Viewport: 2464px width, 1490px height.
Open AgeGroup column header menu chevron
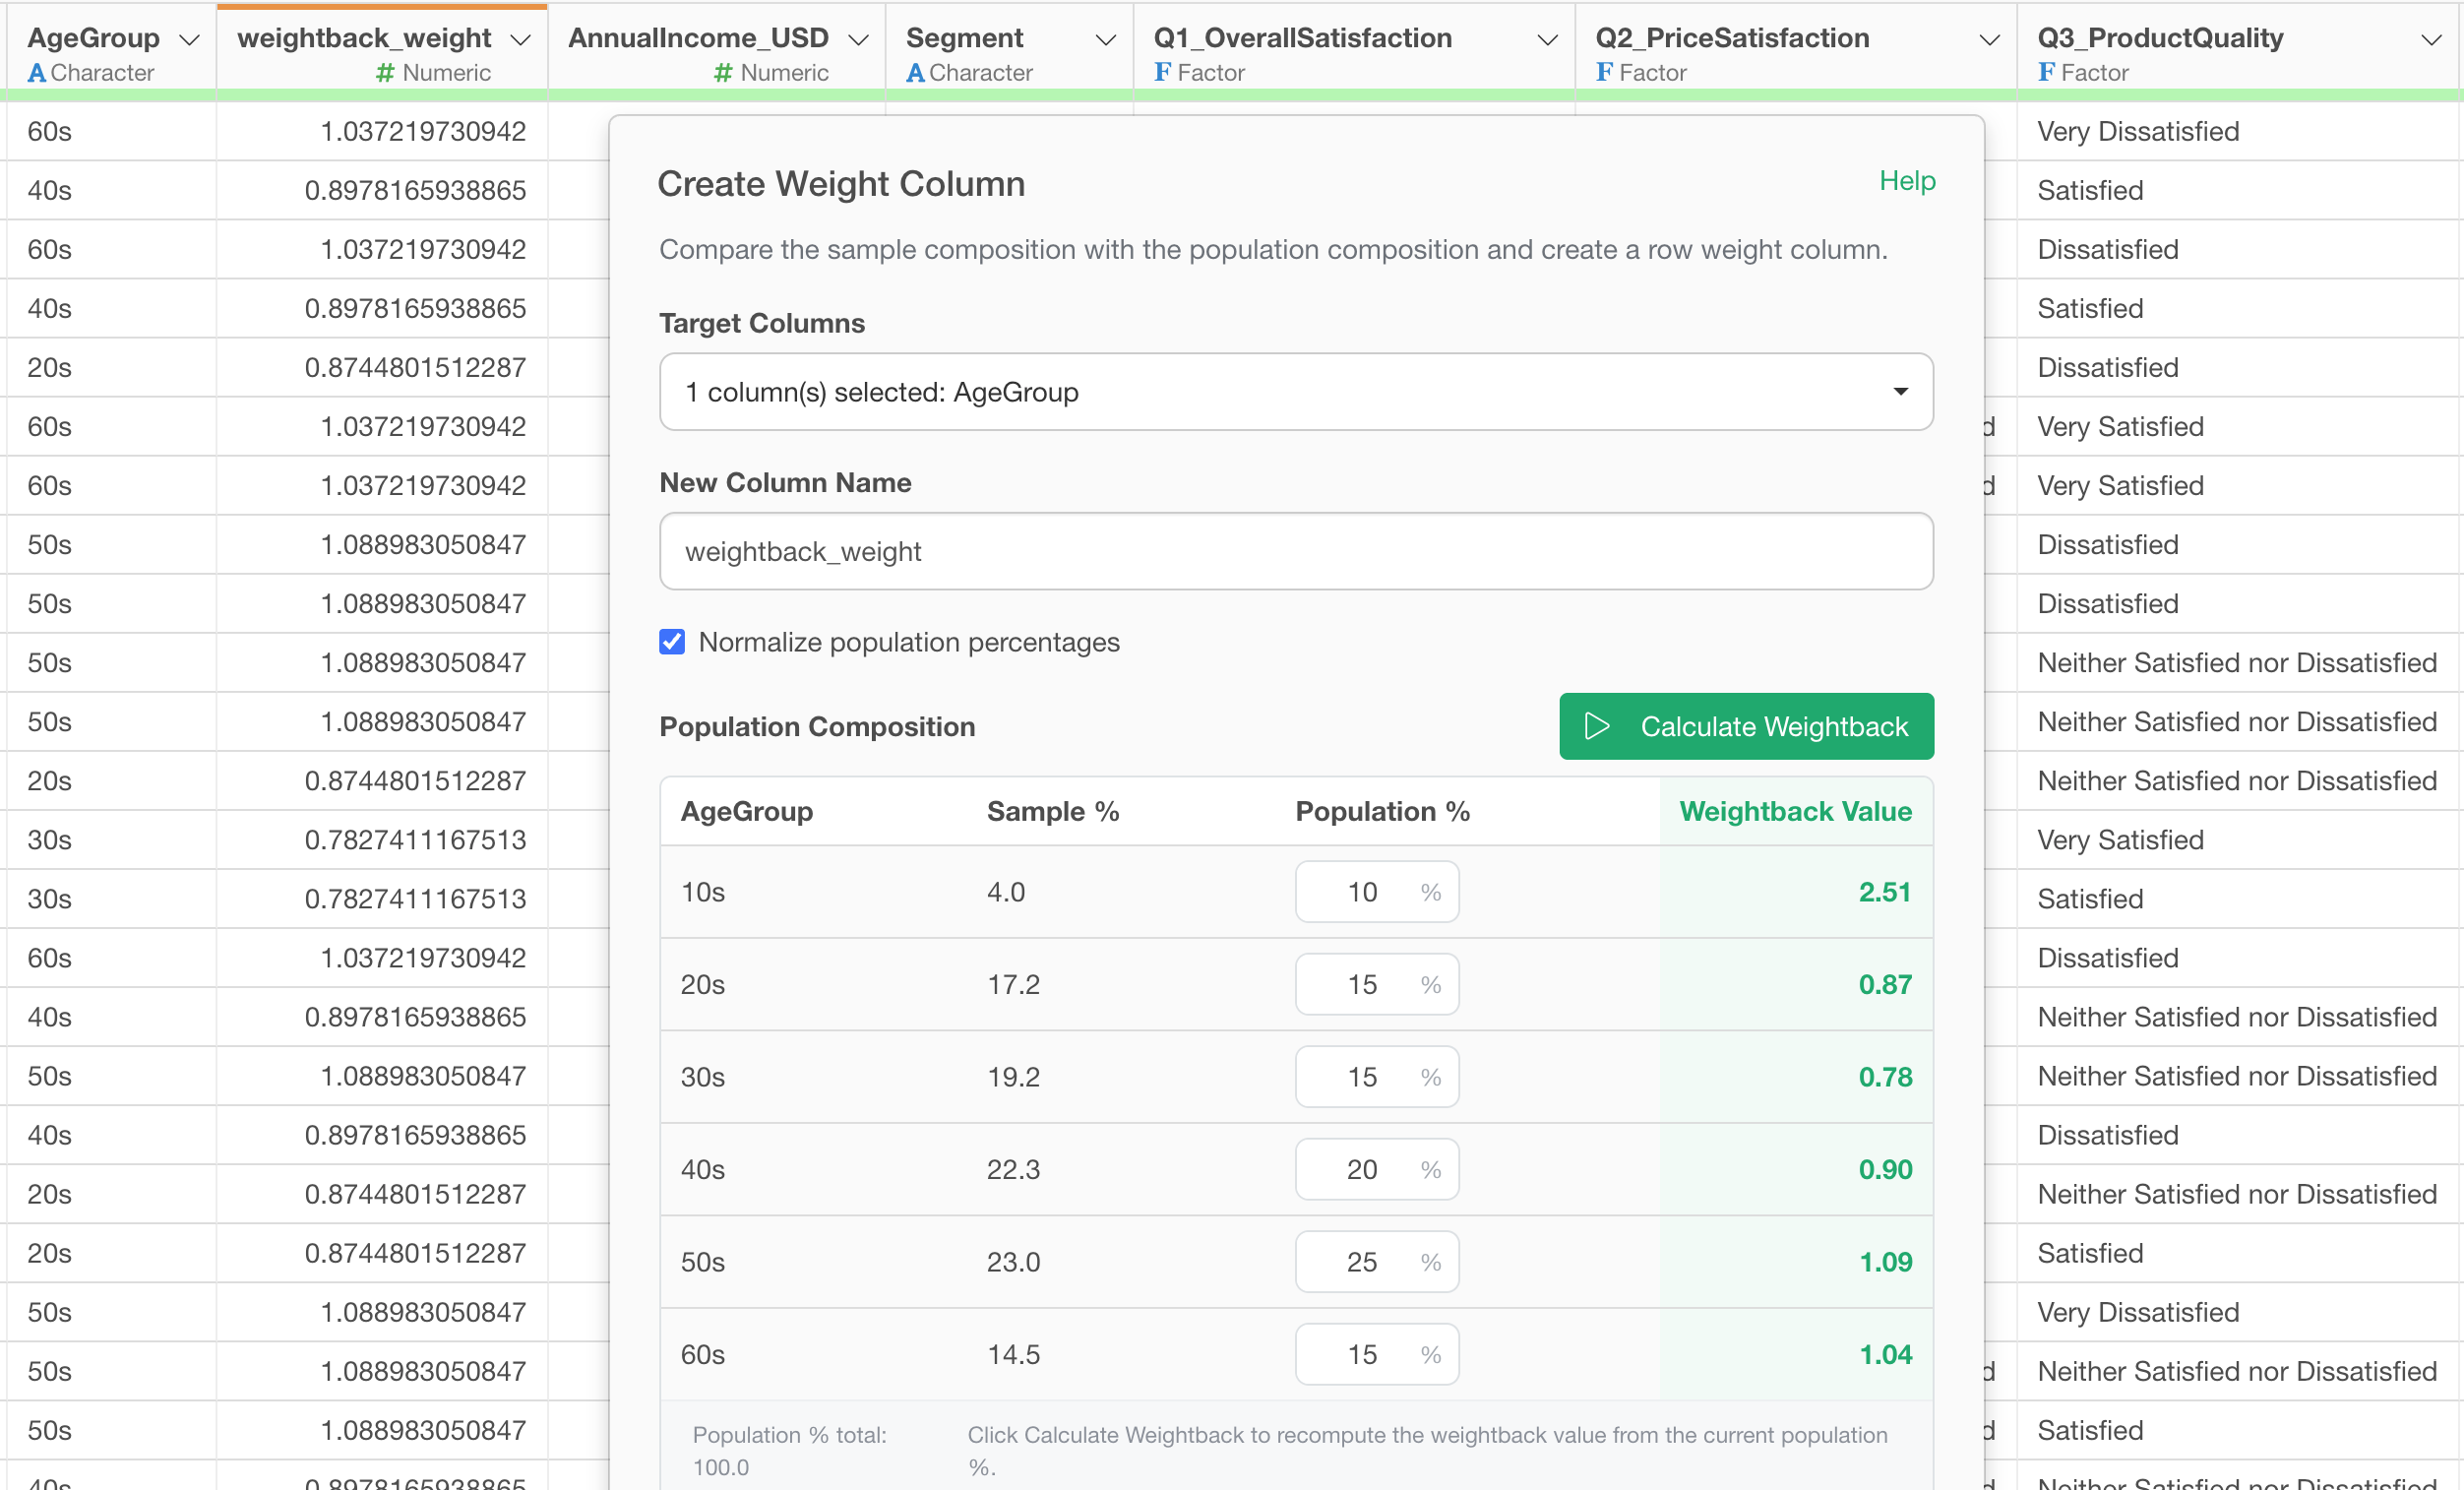pyautogui.click(x=189, y=40)
